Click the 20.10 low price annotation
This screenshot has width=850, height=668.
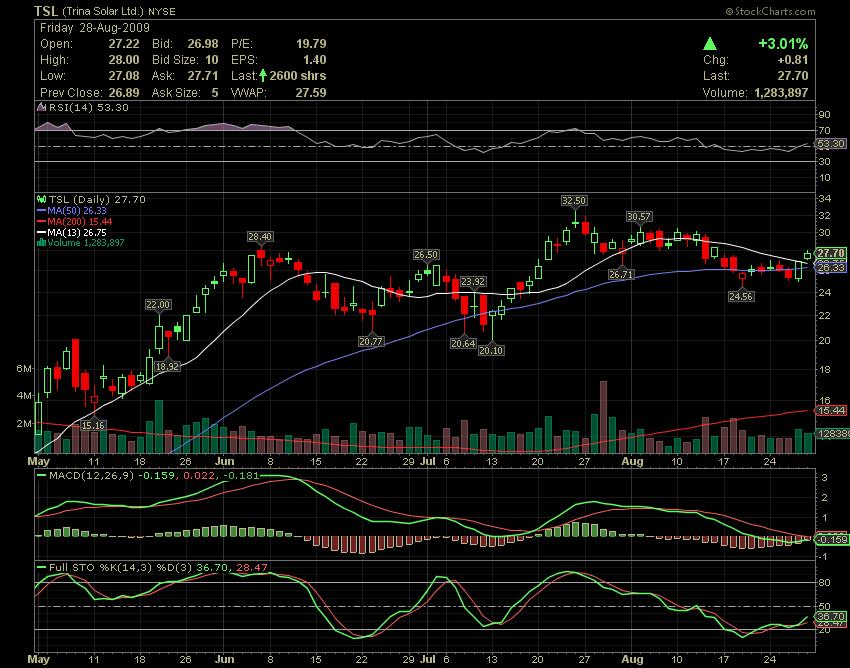tap(491, 350)
